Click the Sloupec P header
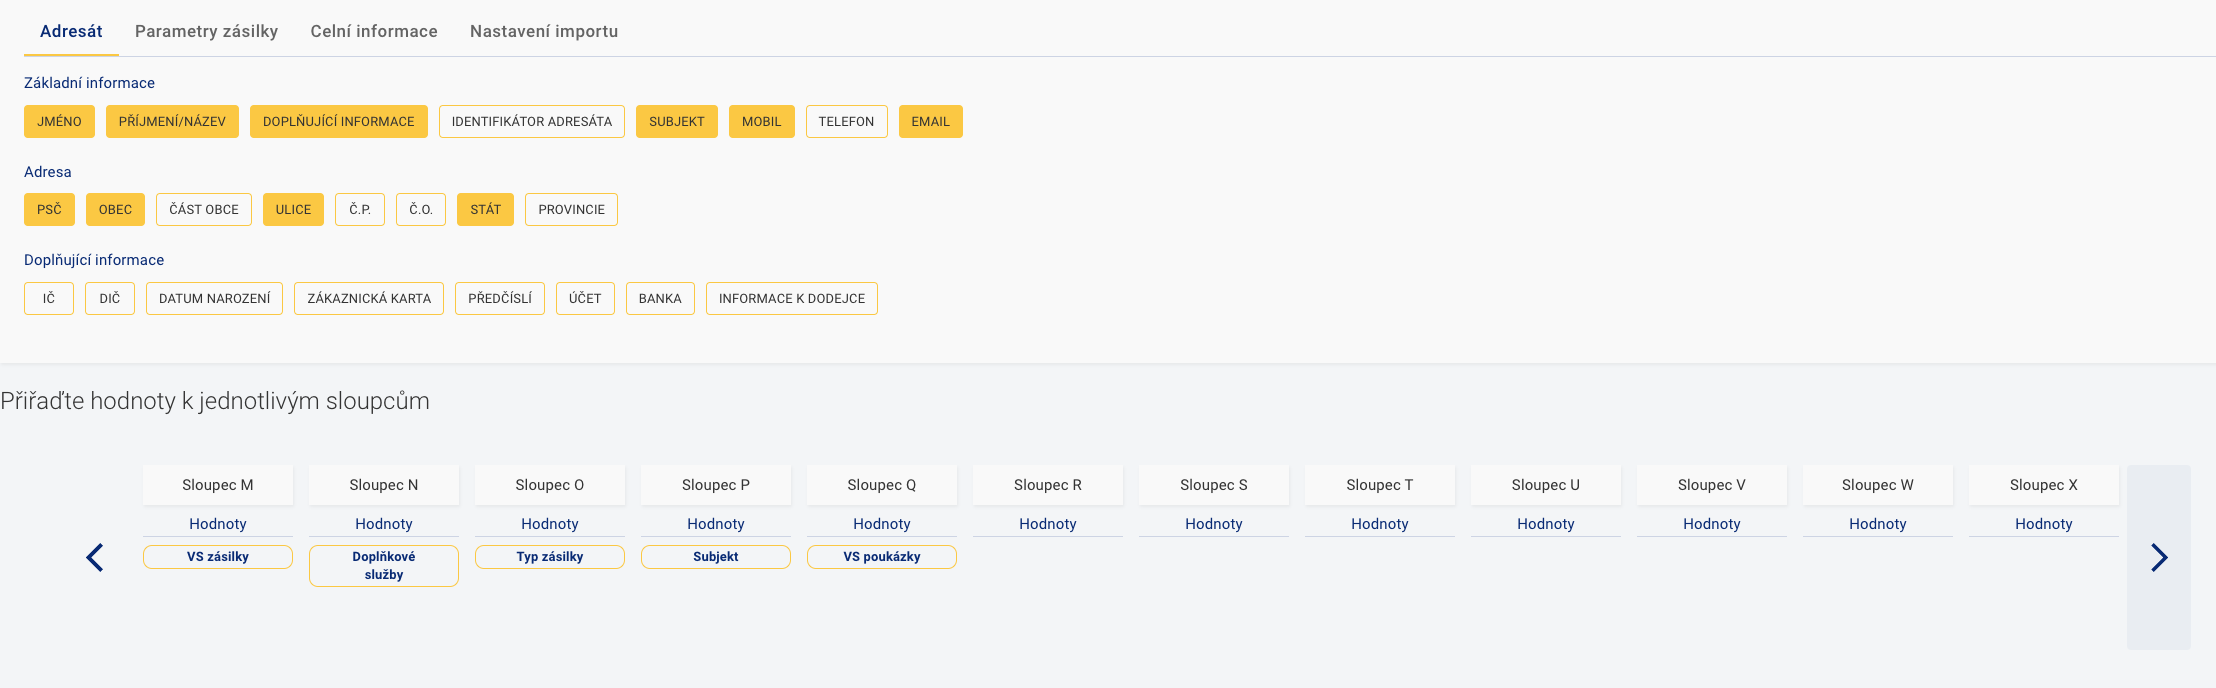The height and width of the screenshot is (688, 2216). pos(716,485)
